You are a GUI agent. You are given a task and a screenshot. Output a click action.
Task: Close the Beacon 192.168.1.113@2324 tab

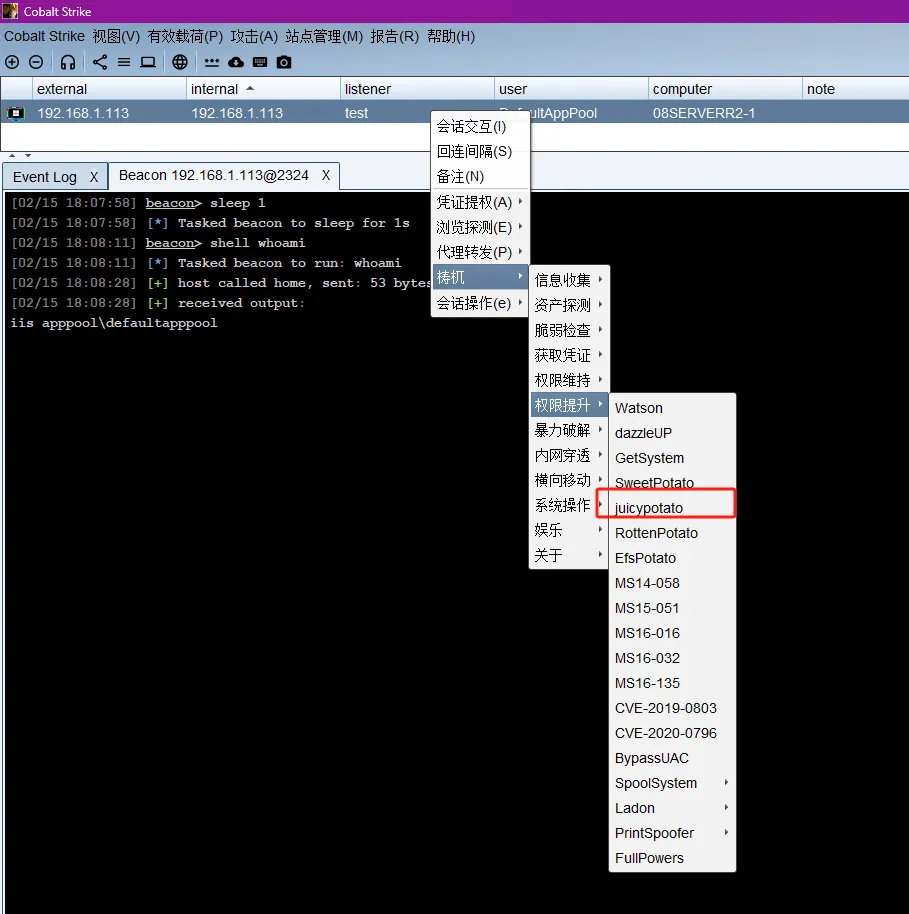pos(326,175)
